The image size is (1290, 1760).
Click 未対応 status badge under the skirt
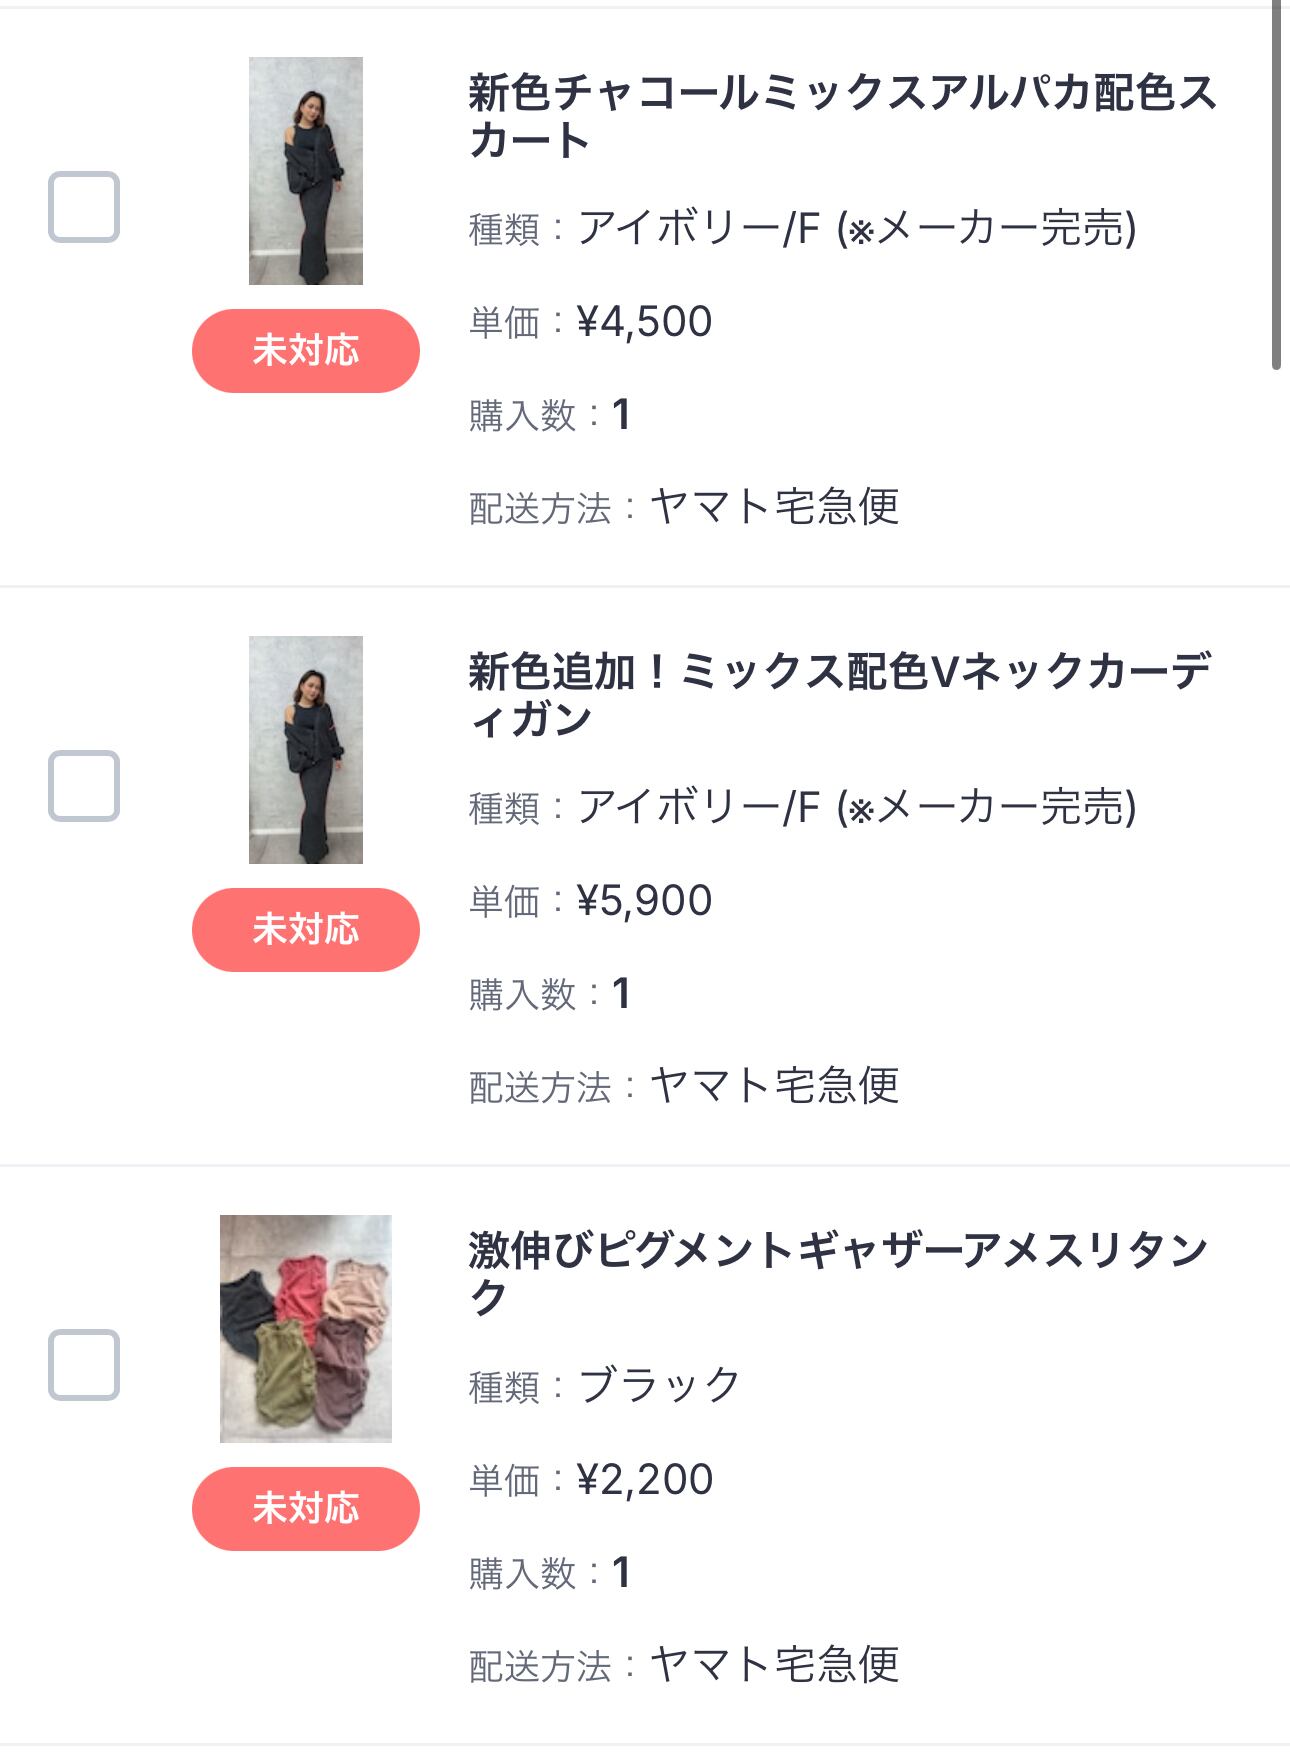(305, 351)
